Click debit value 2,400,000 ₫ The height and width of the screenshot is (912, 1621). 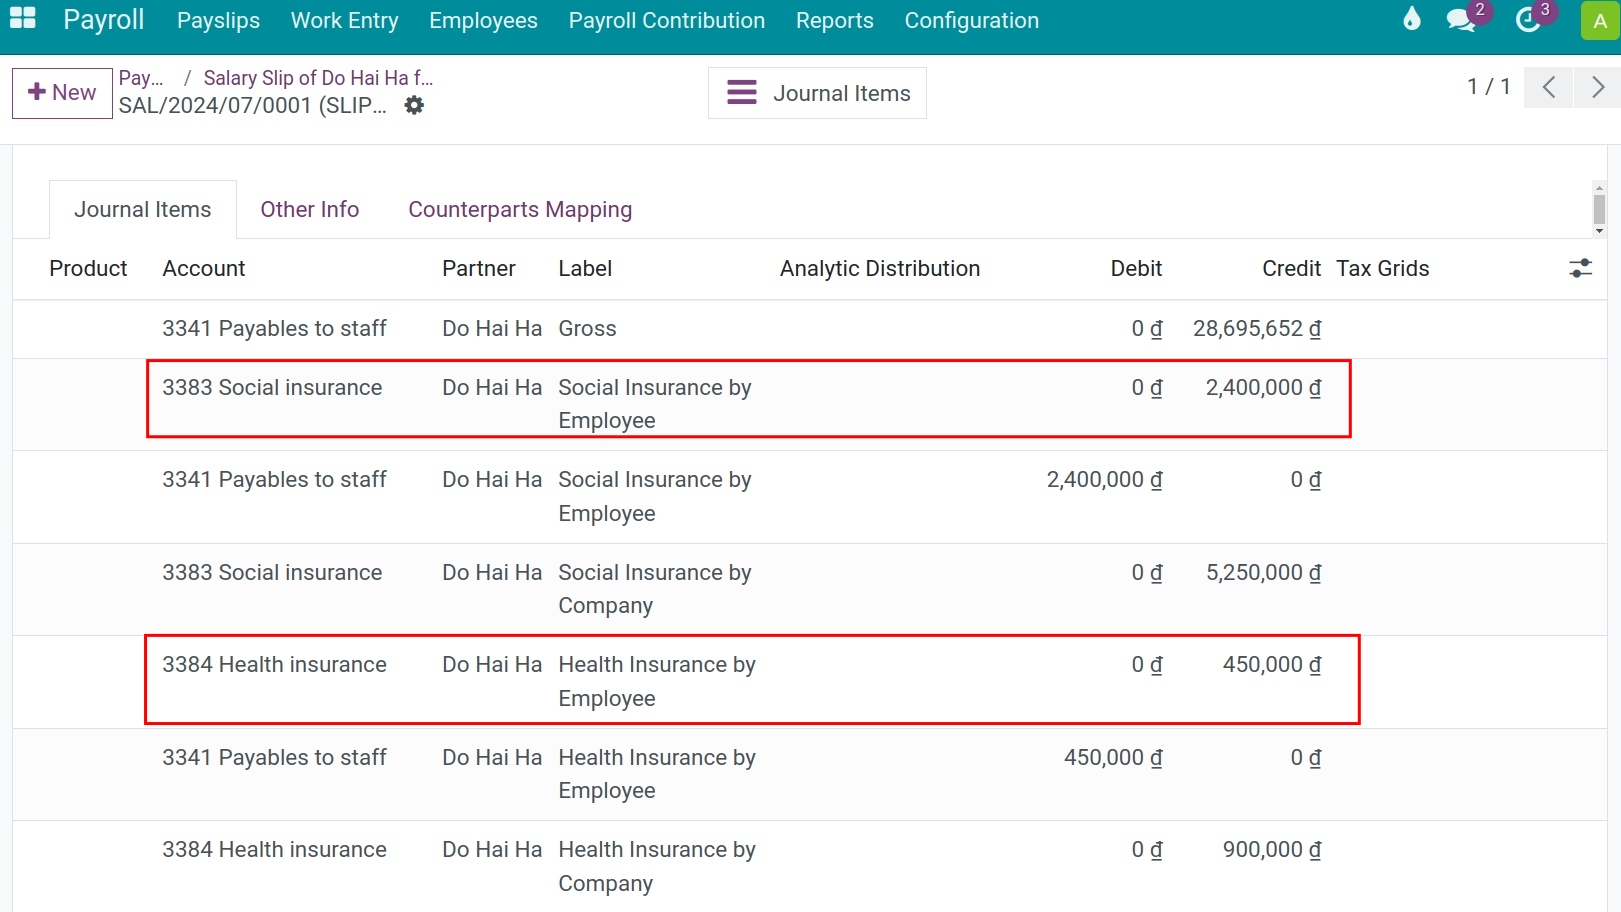point(1105,479)
